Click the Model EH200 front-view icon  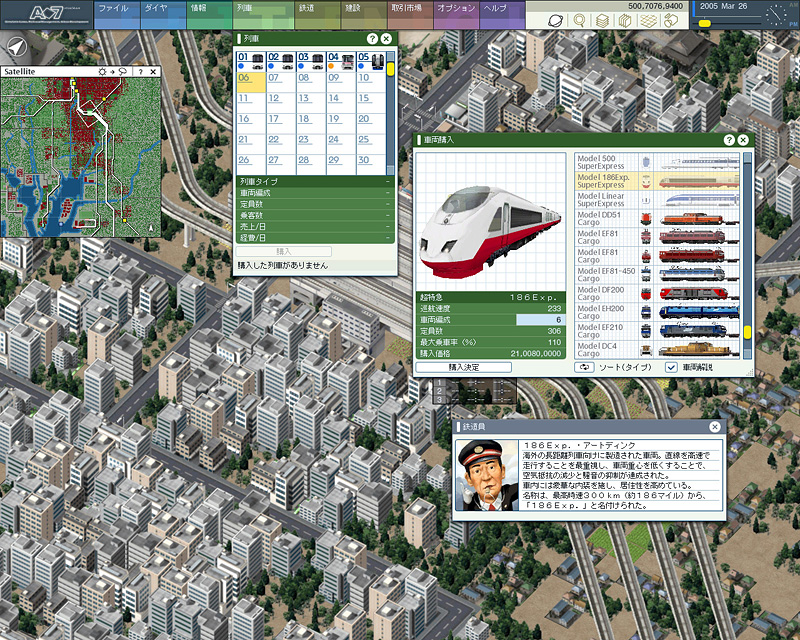point(646,312)
